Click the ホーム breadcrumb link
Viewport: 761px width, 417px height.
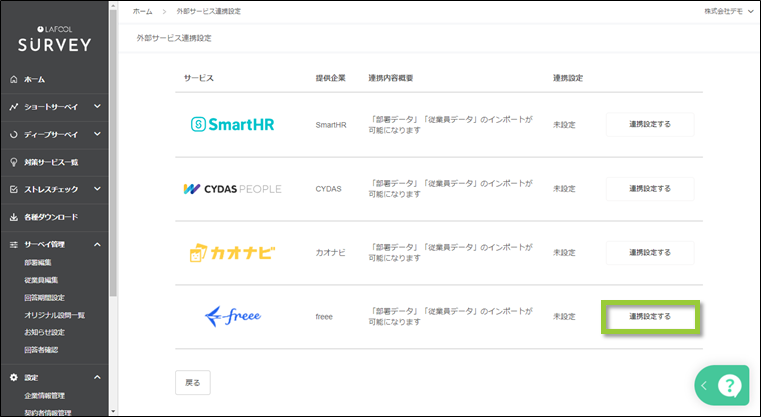(x=142, y=11)
